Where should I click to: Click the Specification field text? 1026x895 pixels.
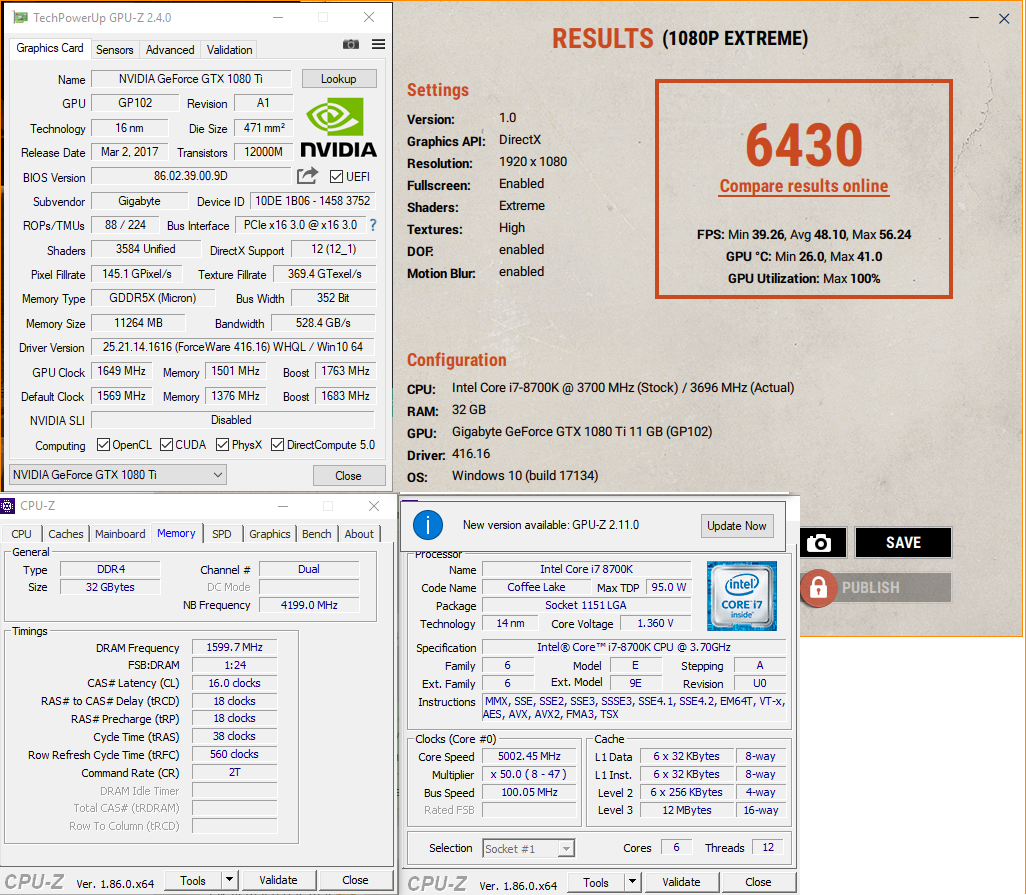point(634,647)
